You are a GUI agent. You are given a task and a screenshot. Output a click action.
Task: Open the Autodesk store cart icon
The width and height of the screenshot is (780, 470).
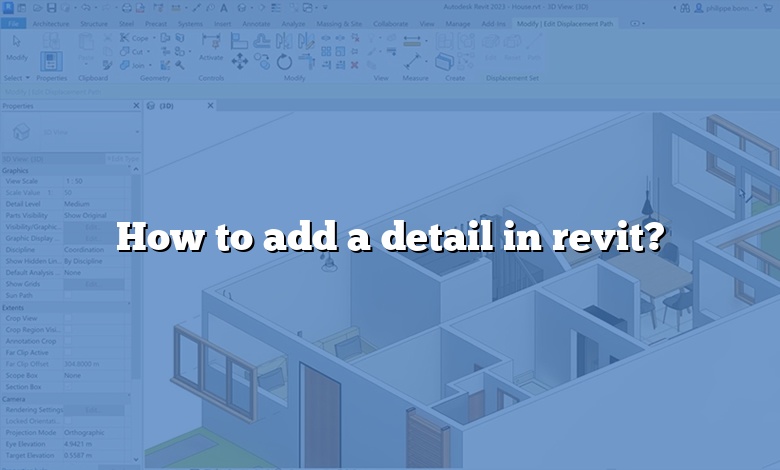point(768,8)
